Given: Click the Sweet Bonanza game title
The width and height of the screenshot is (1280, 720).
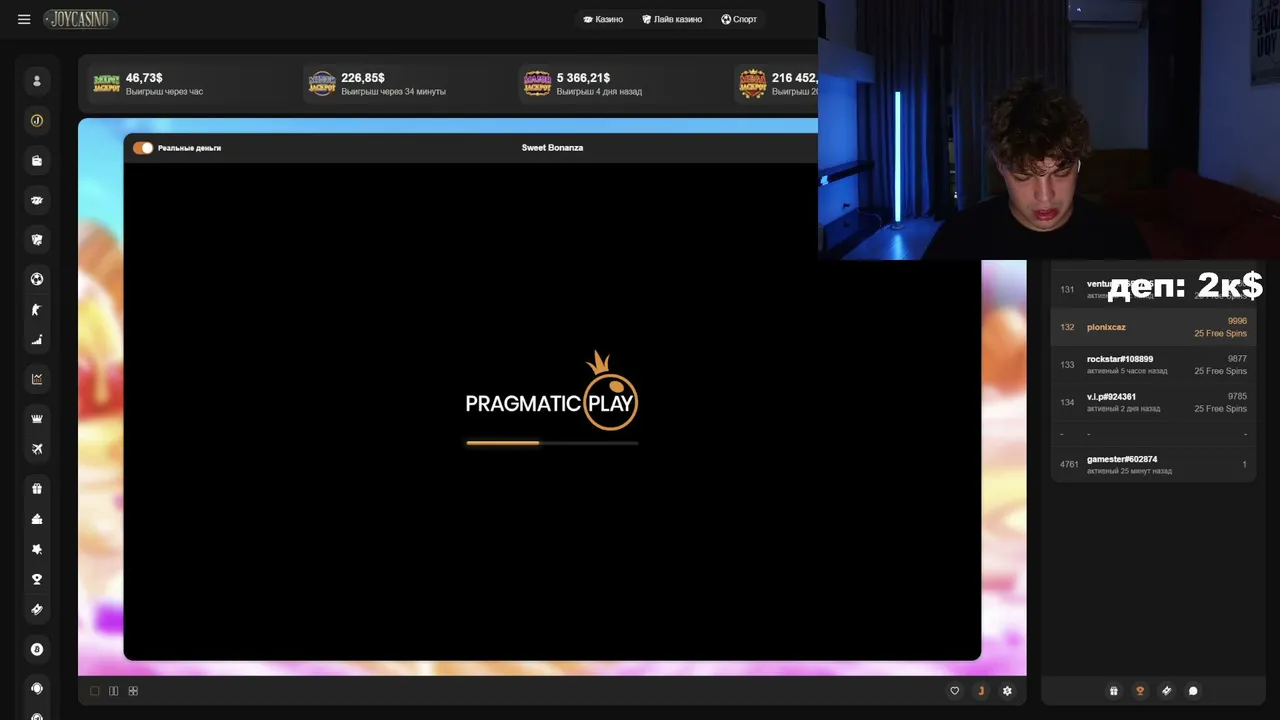Looking at the screenshot, I should tap(552, 148).
